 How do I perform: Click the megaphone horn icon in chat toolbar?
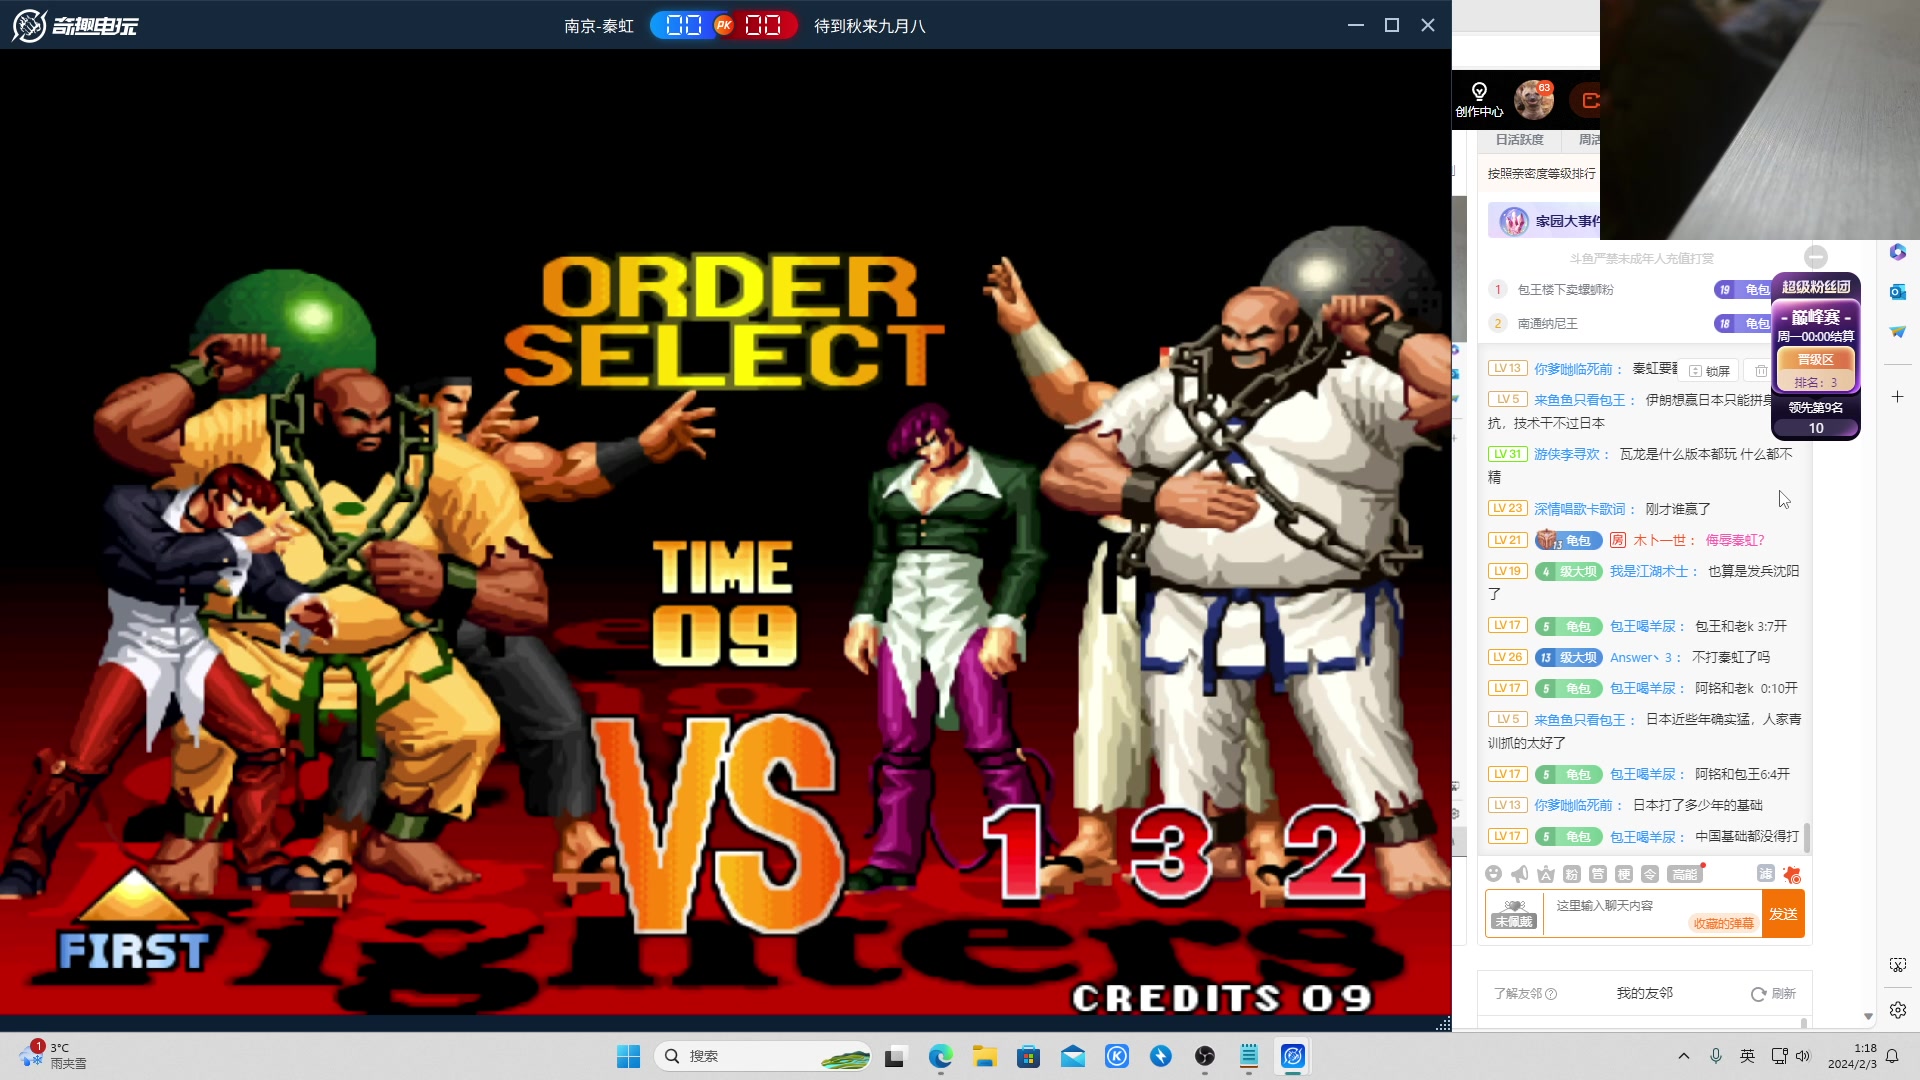click(x=1519, y=874)
